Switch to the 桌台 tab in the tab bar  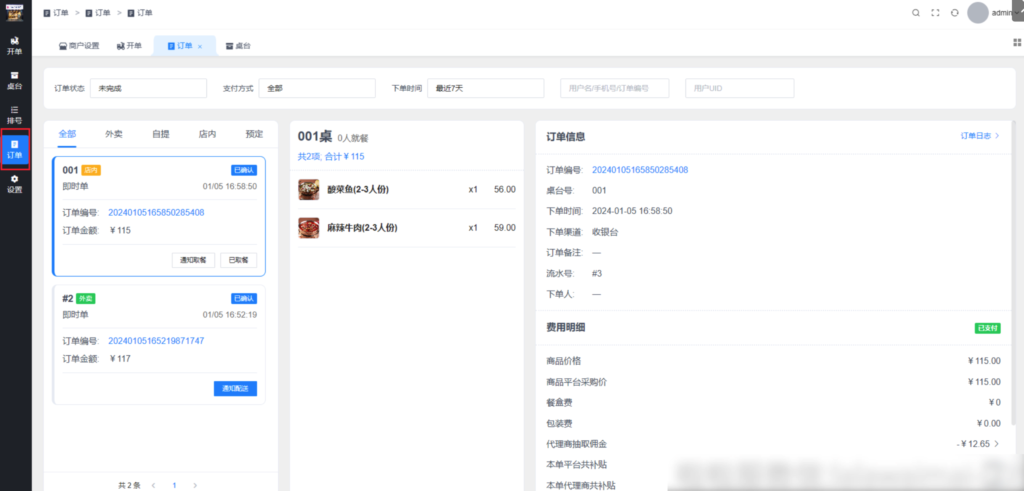pyautogui.click(x=238, y=46)
